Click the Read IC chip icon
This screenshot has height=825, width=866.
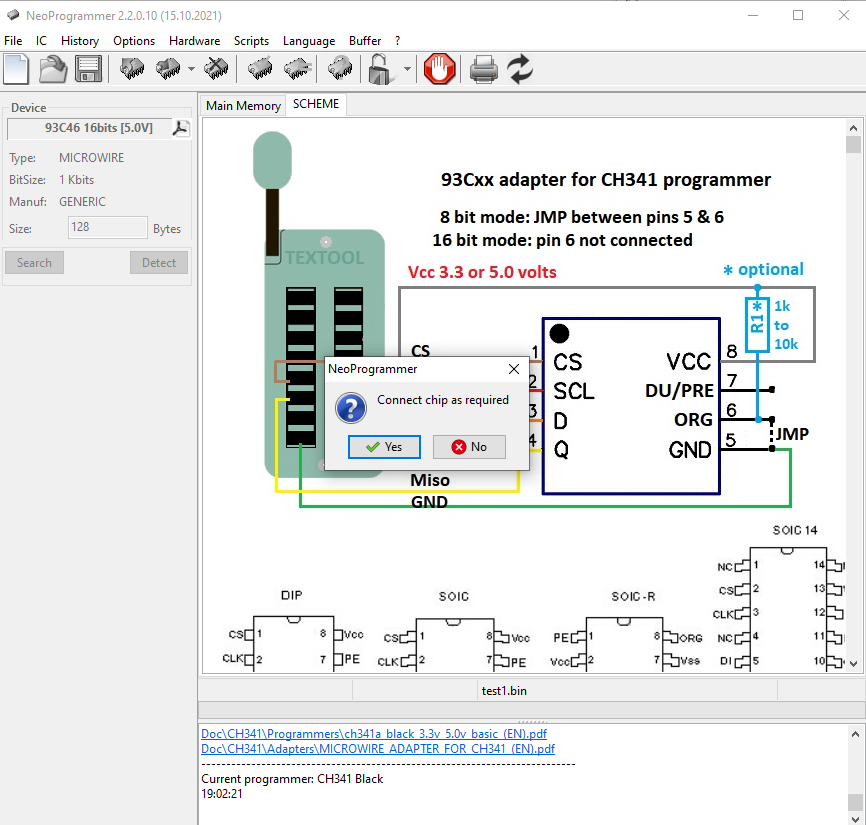coord(131,69)
